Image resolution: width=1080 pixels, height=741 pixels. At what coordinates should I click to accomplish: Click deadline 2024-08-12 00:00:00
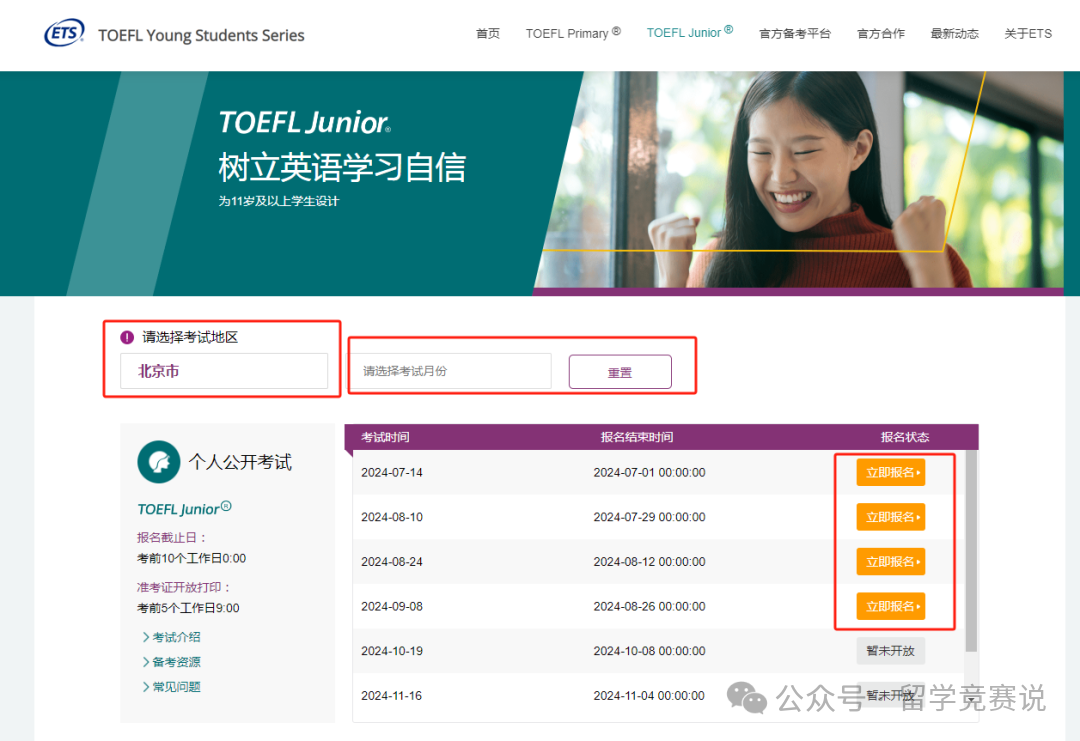(650, 562)
